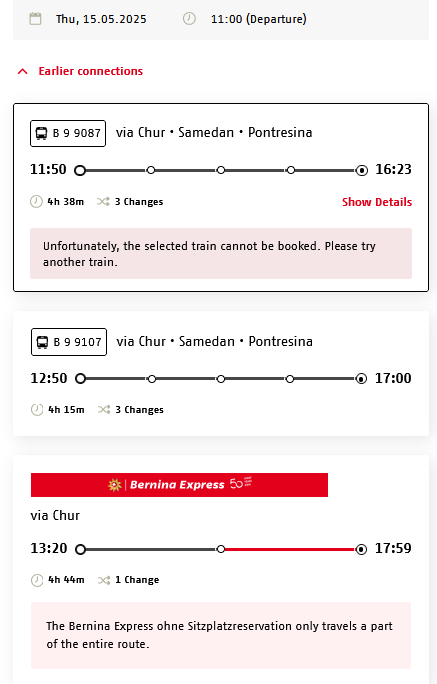The height and width of the screenshot is (684, 437).
Task: Open the Earlier connections link
Action: coord(91,71)
